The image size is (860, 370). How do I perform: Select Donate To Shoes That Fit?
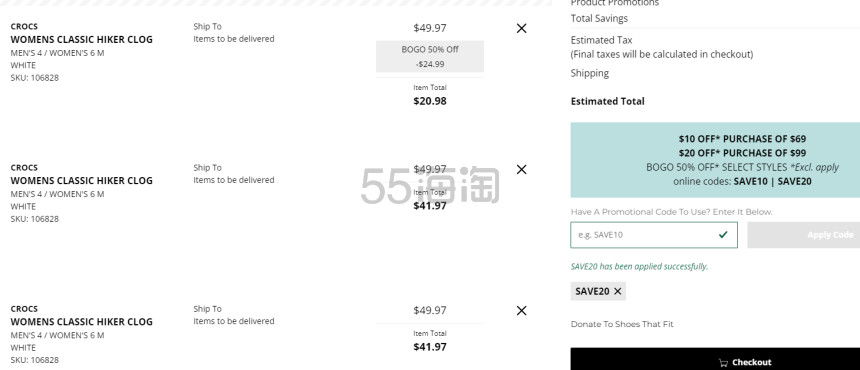pyautogui.click(x=622, y=324)
